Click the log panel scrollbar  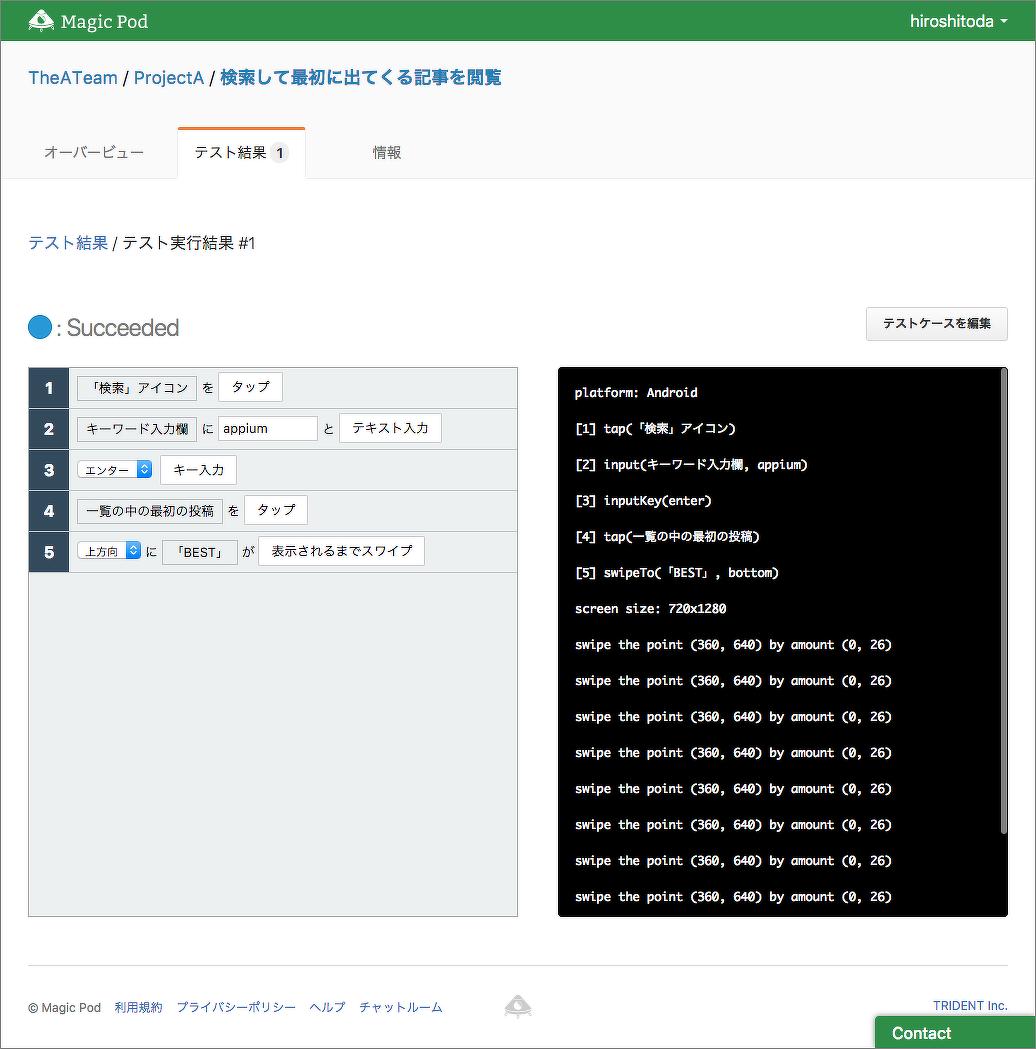pyautogui.click(x=1003, y=600)
